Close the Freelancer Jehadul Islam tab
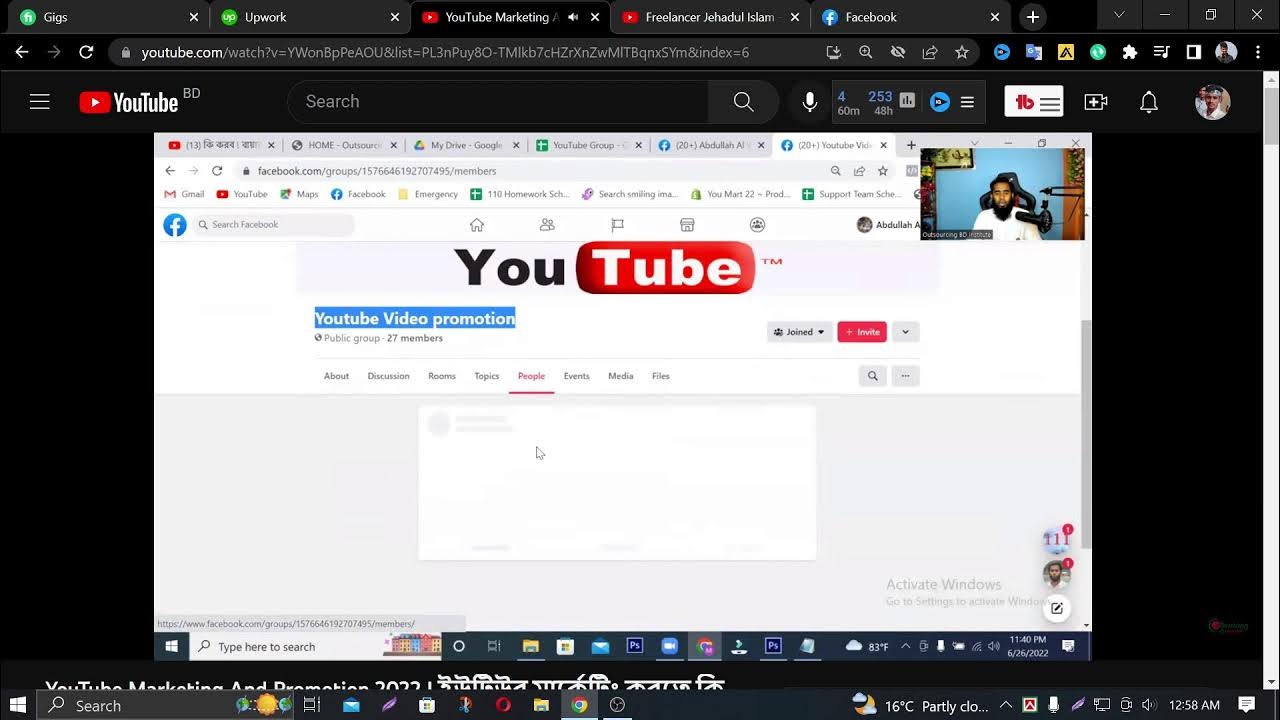 click(795, 17)
